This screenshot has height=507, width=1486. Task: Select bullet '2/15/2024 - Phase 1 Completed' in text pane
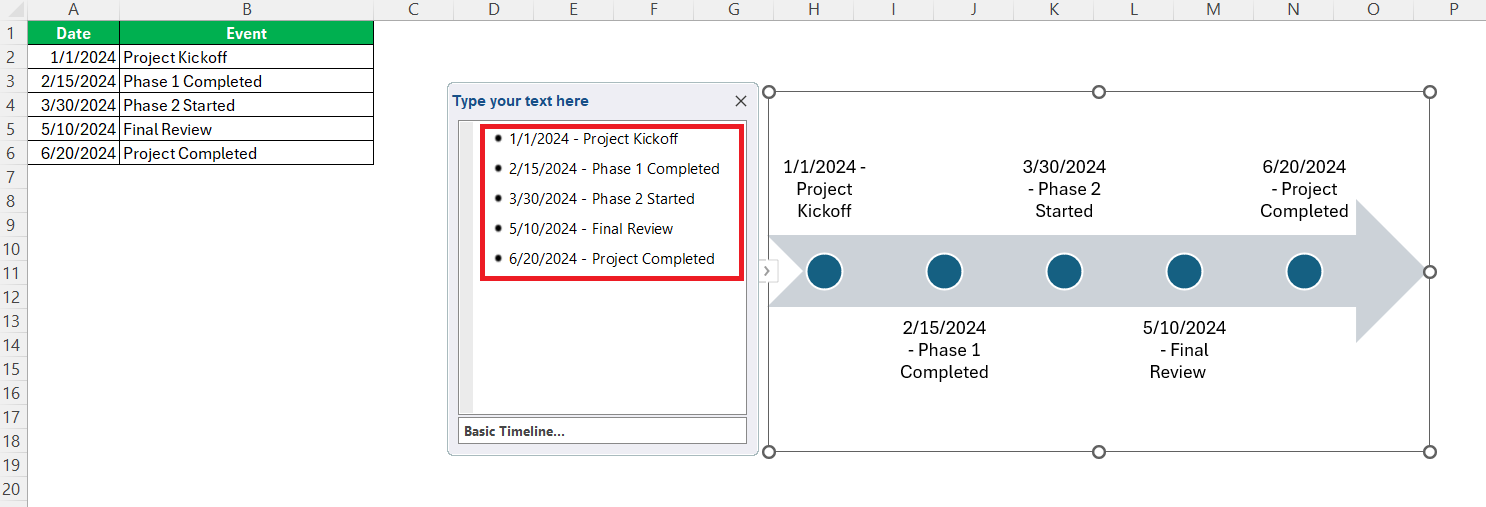pos(614,169)
